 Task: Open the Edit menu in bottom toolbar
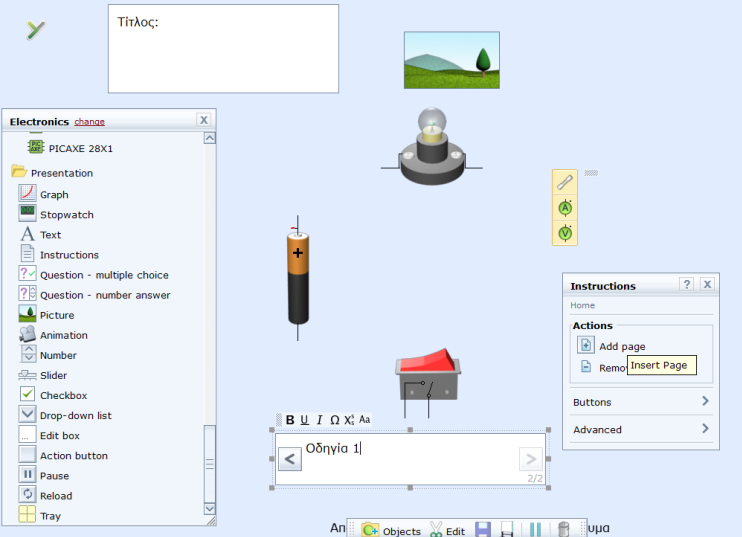pyautogui.click(x=448, y=530)
